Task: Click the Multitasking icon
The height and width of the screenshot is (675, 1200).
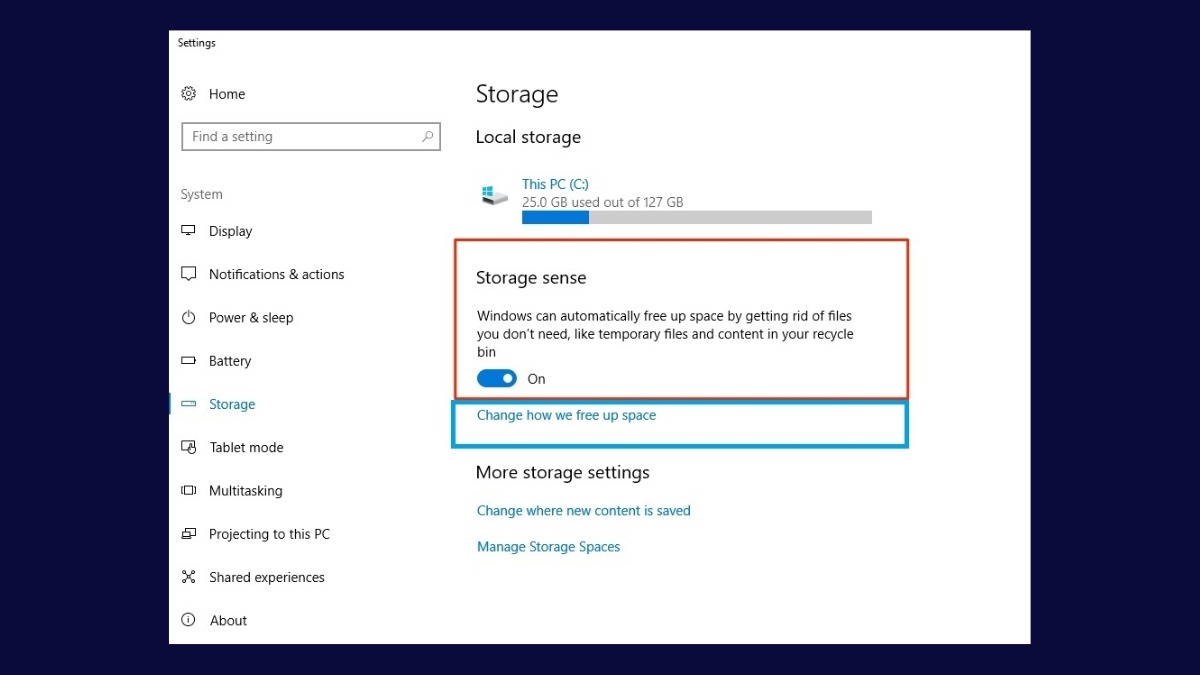Action: pos(188,490)
